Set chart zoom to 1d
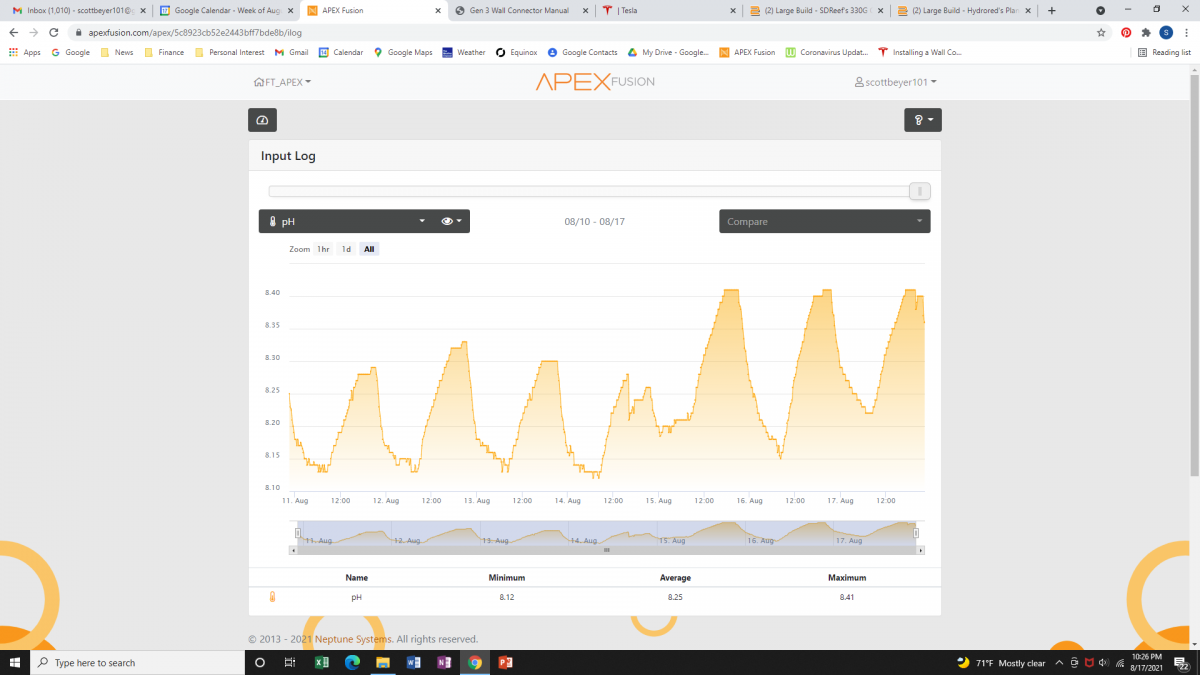1200x675 pixels. (346, 249)
